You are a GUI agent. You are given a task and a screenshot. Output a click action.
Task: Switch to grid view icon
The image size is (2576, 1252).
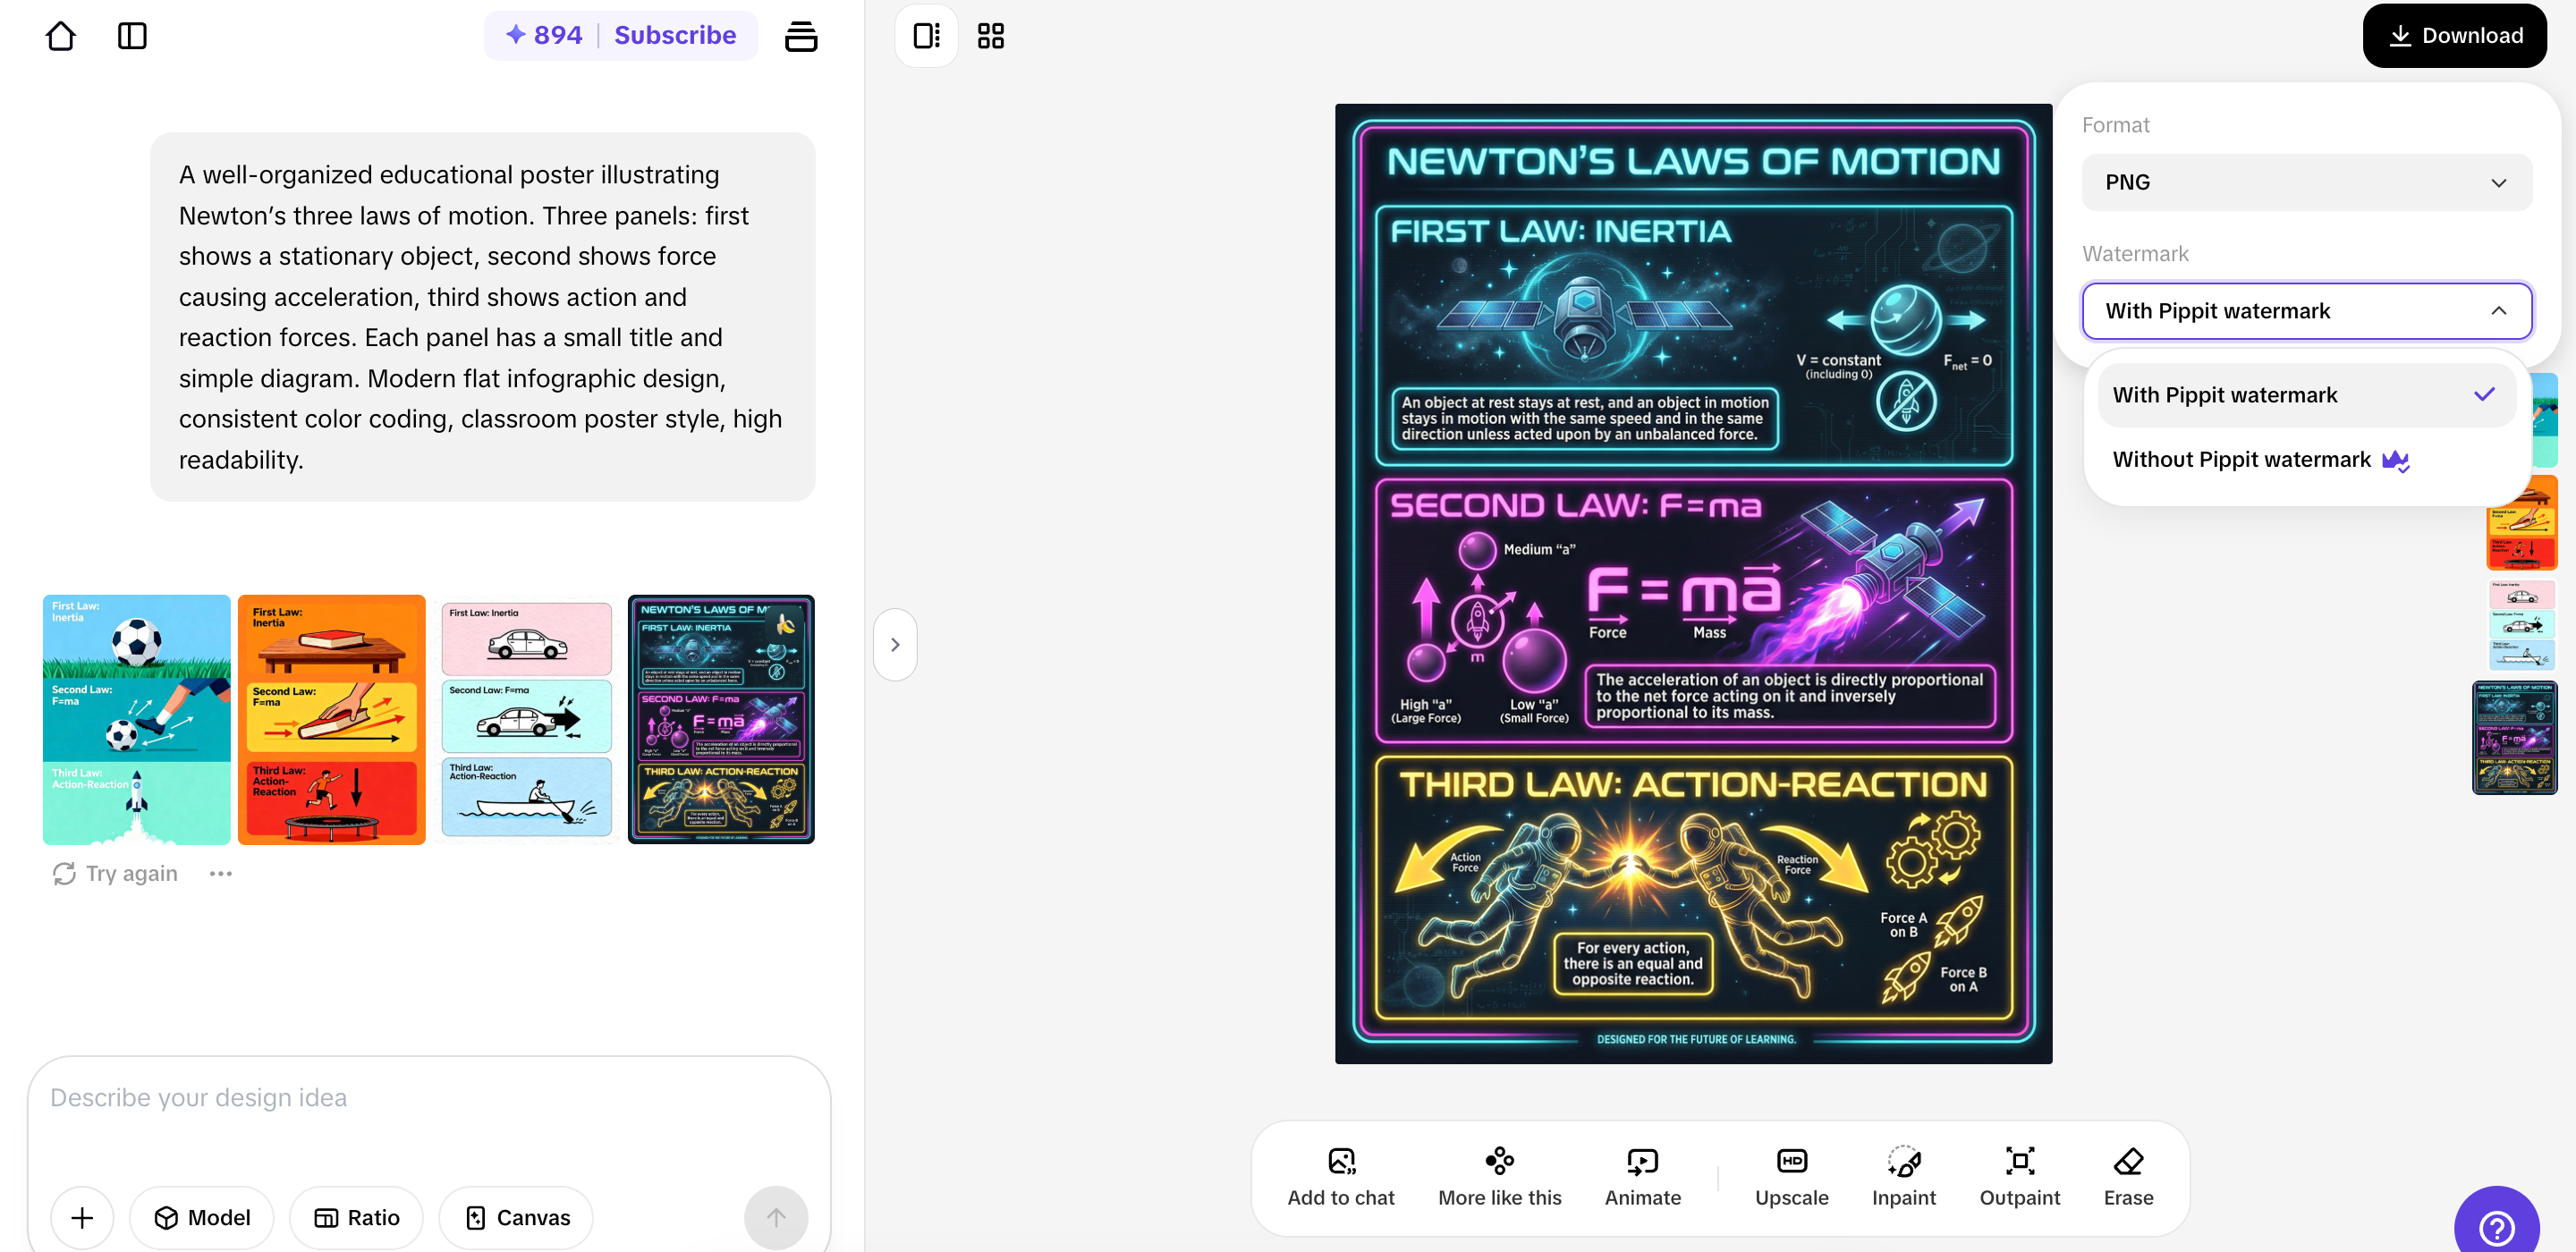click(x=990, y=36)
